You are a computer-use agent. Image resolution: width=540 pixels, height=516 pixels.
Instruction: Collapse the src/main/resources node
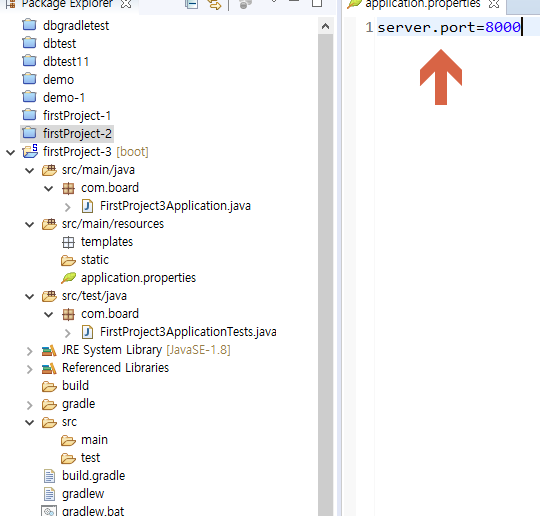[30, 224]
